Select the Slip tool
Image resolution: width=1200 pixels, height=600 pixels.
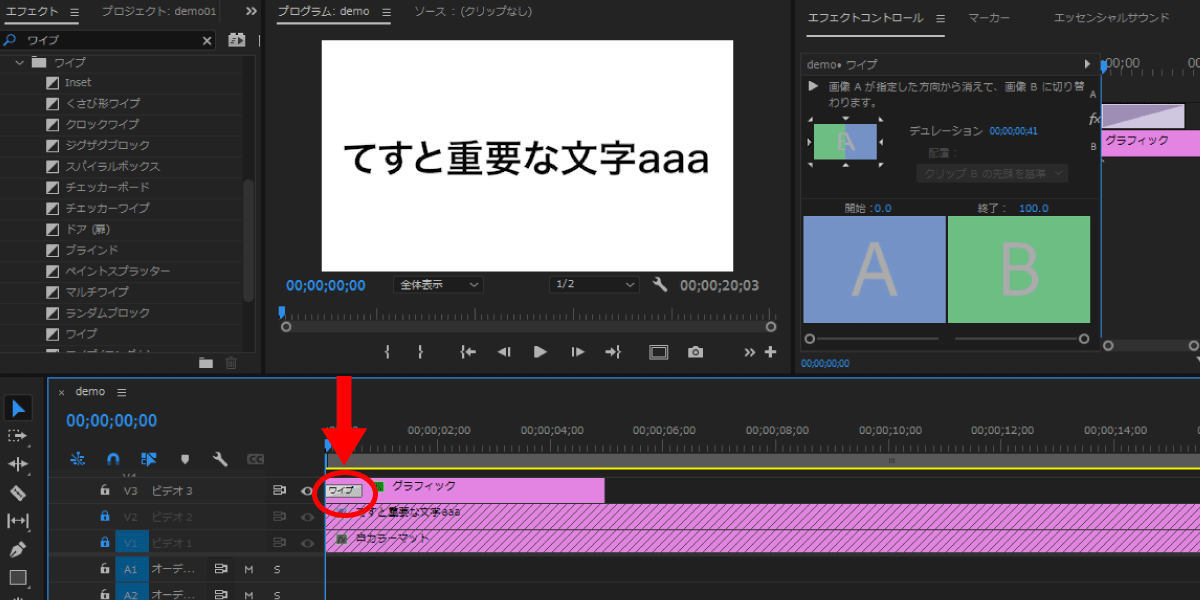(18, 521)
